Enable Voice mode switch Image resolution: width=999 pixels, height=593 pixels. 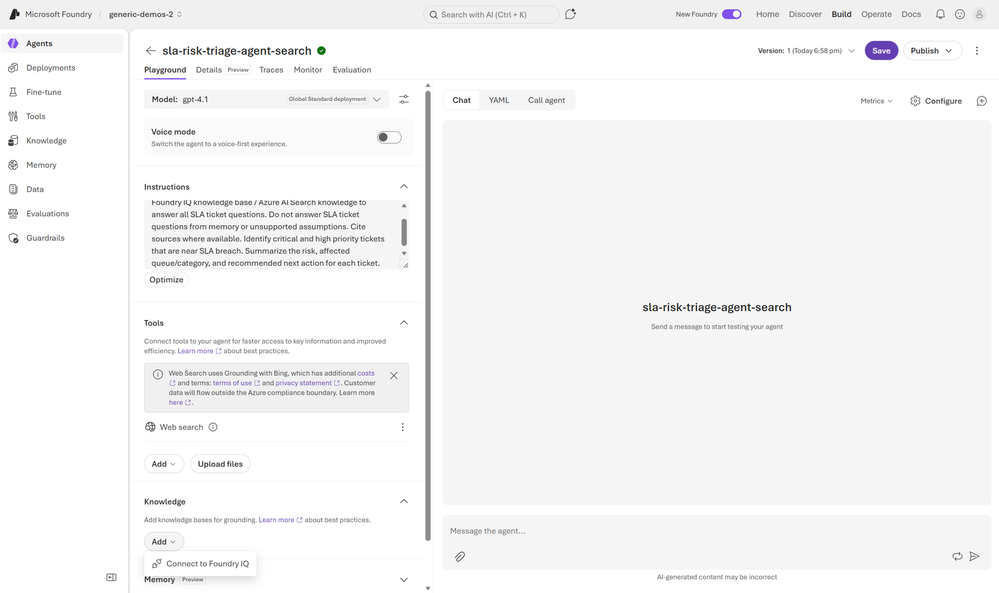coord(389,137)
